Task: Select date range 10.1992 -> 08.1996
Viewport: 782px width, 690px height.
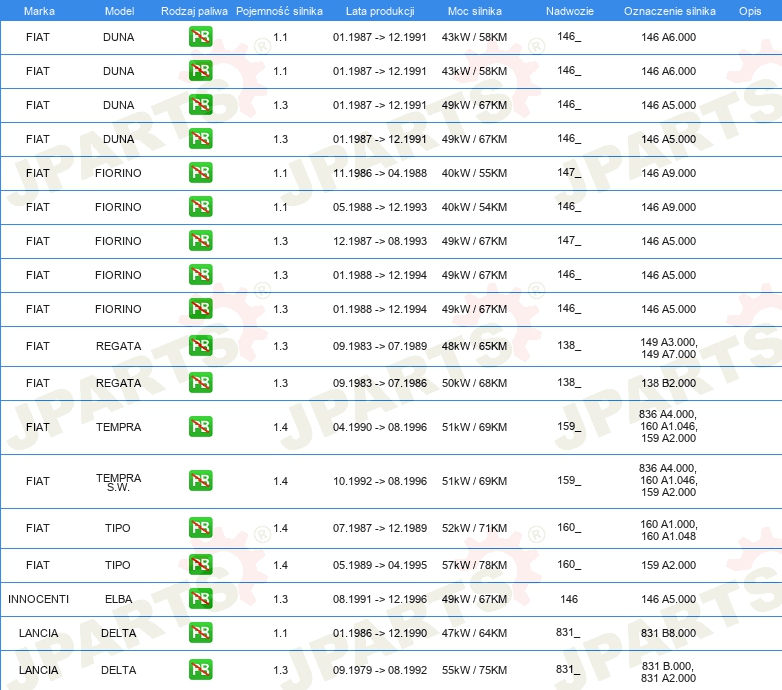Action: coord(380,481)
